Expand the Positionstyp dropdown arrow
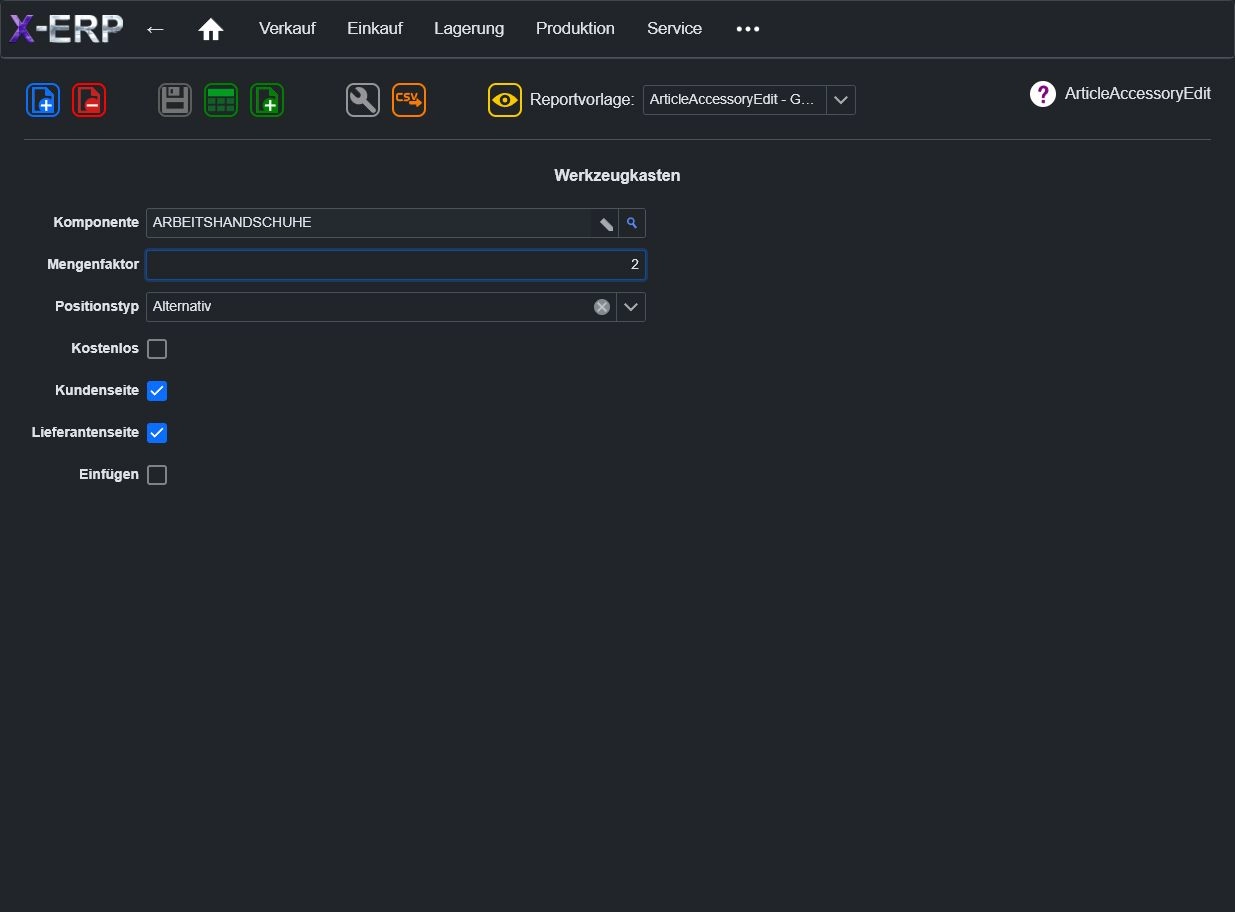The image size is (1235, 912). (631, 307)
